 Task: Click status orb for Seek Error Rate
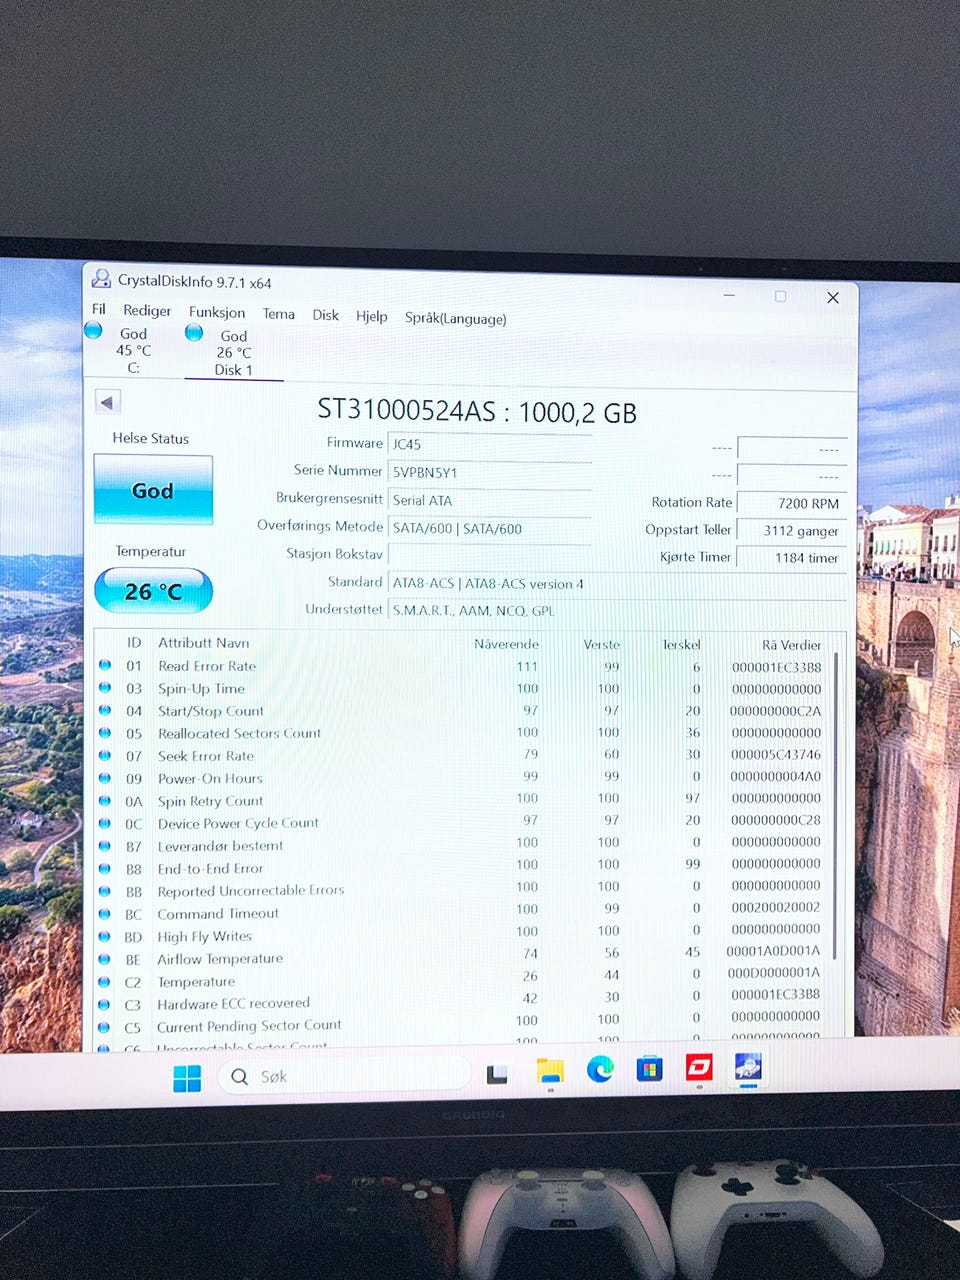(105, 755)
